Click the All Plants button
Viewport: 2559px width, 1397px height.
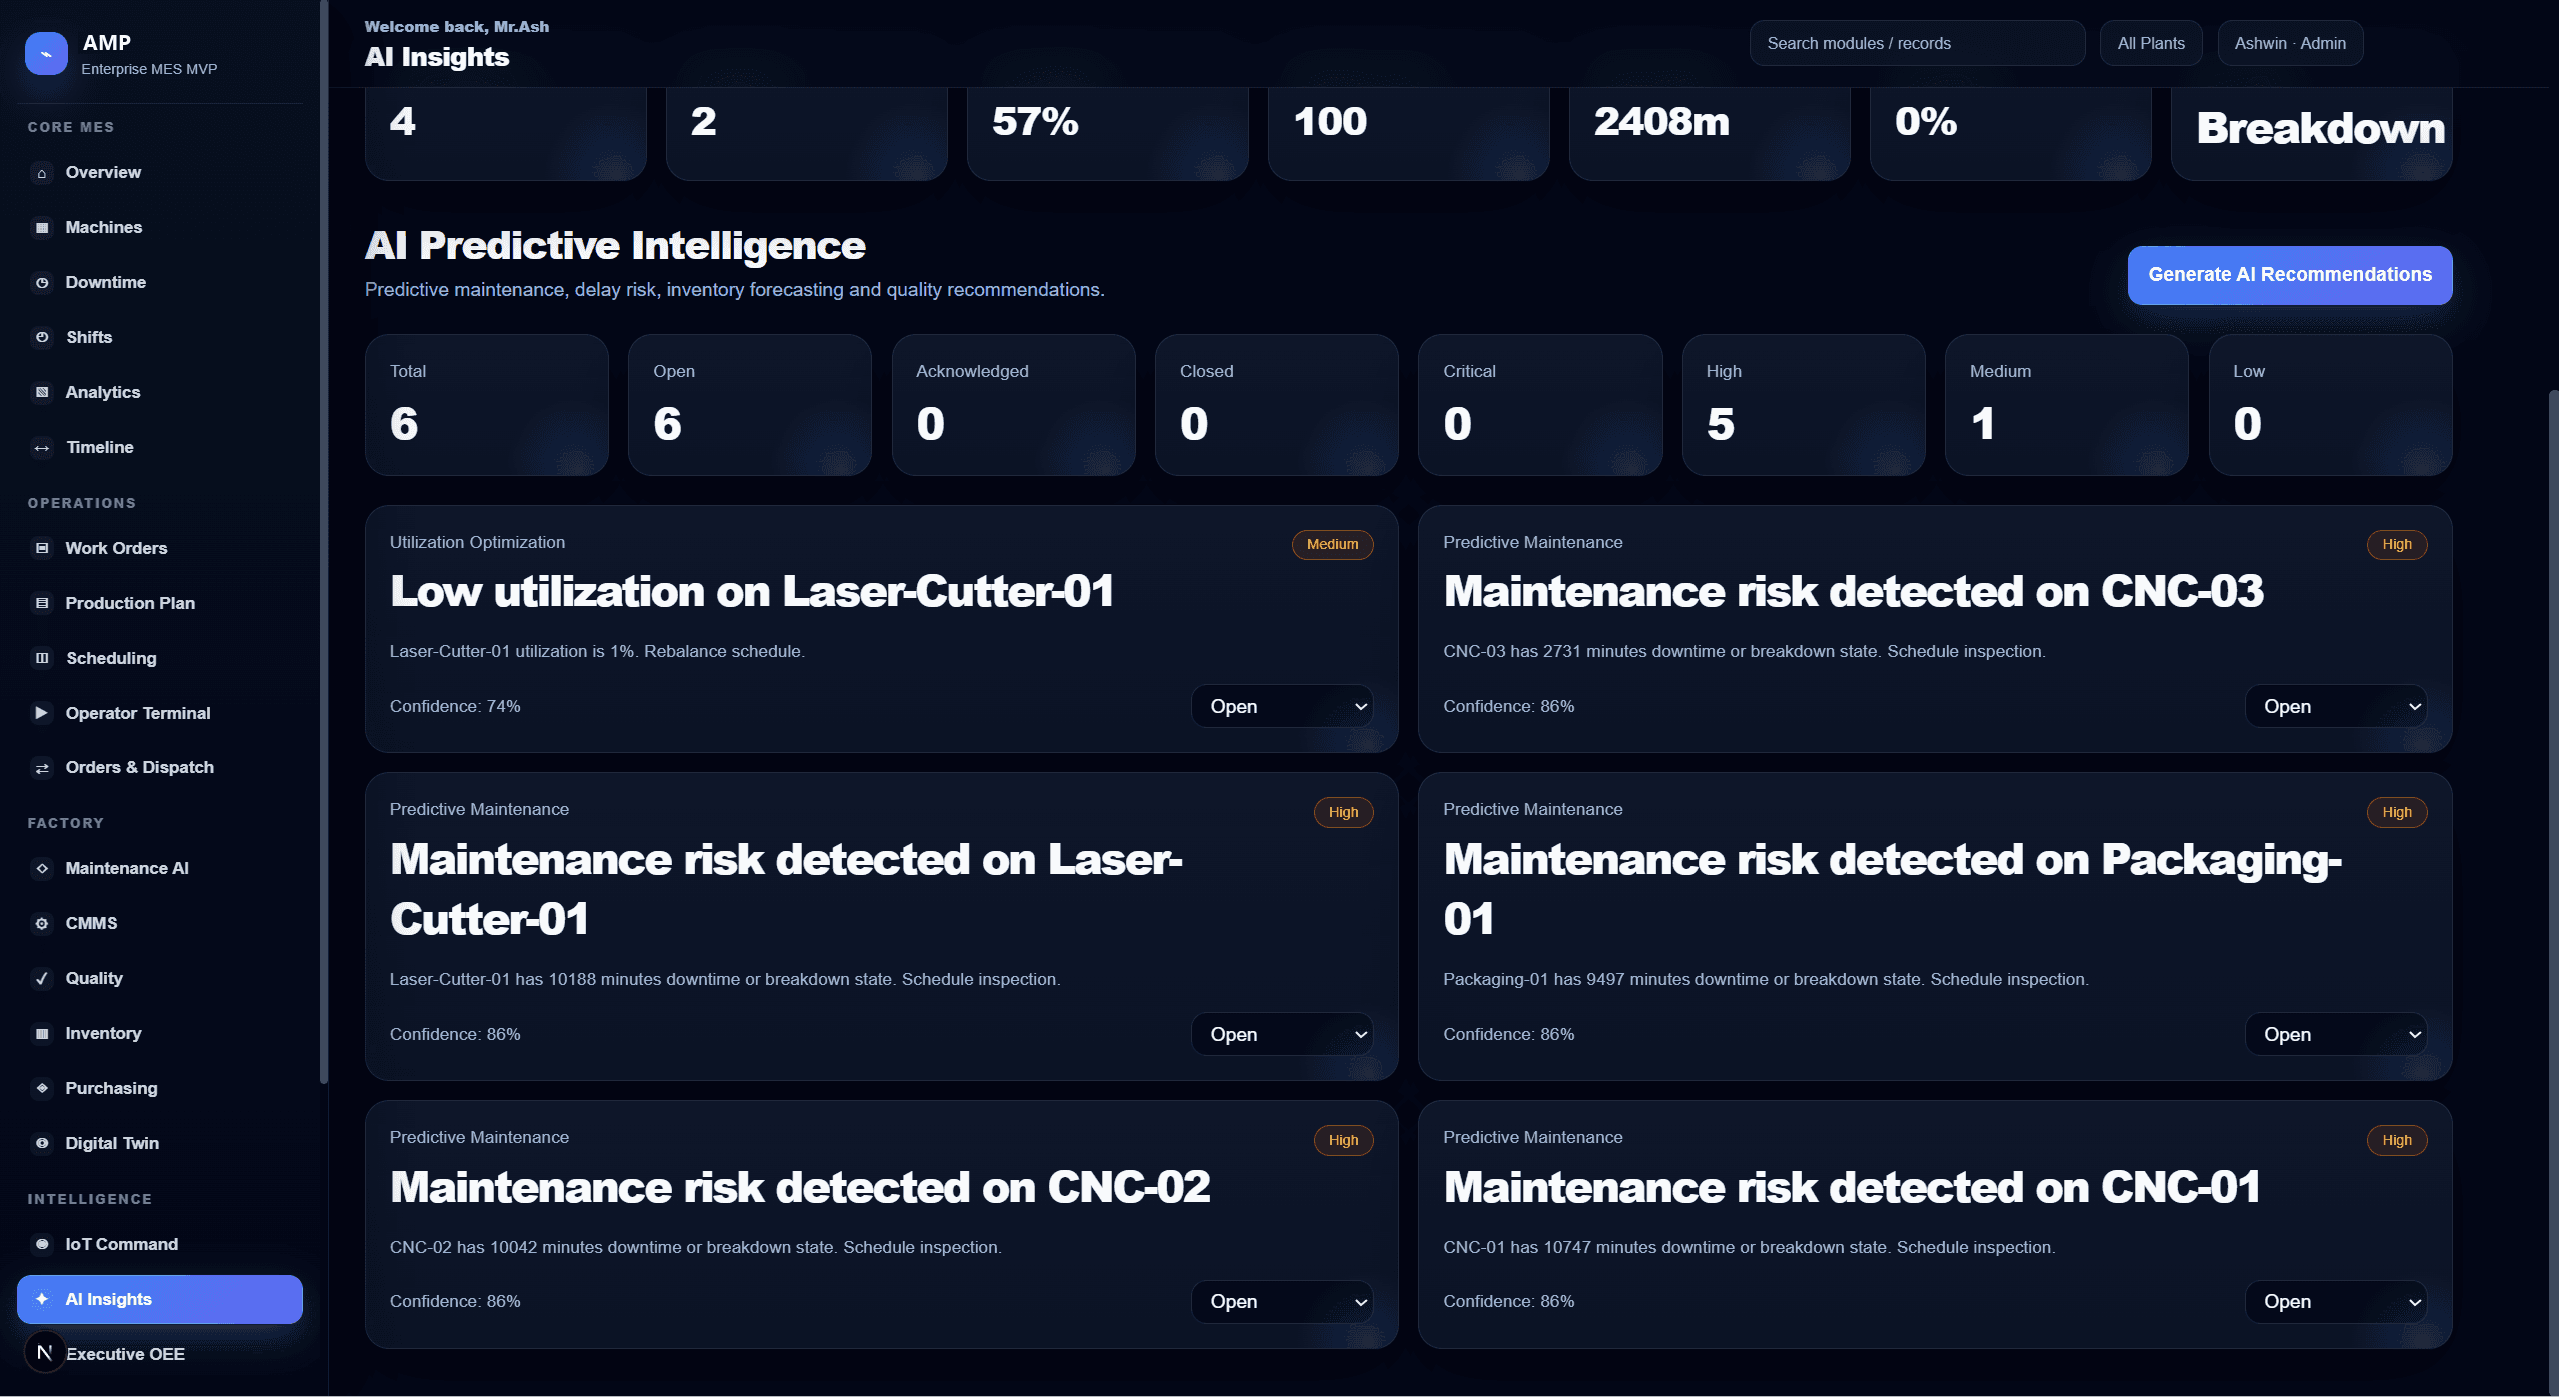pyautogui.click(x=2151, y=43)
